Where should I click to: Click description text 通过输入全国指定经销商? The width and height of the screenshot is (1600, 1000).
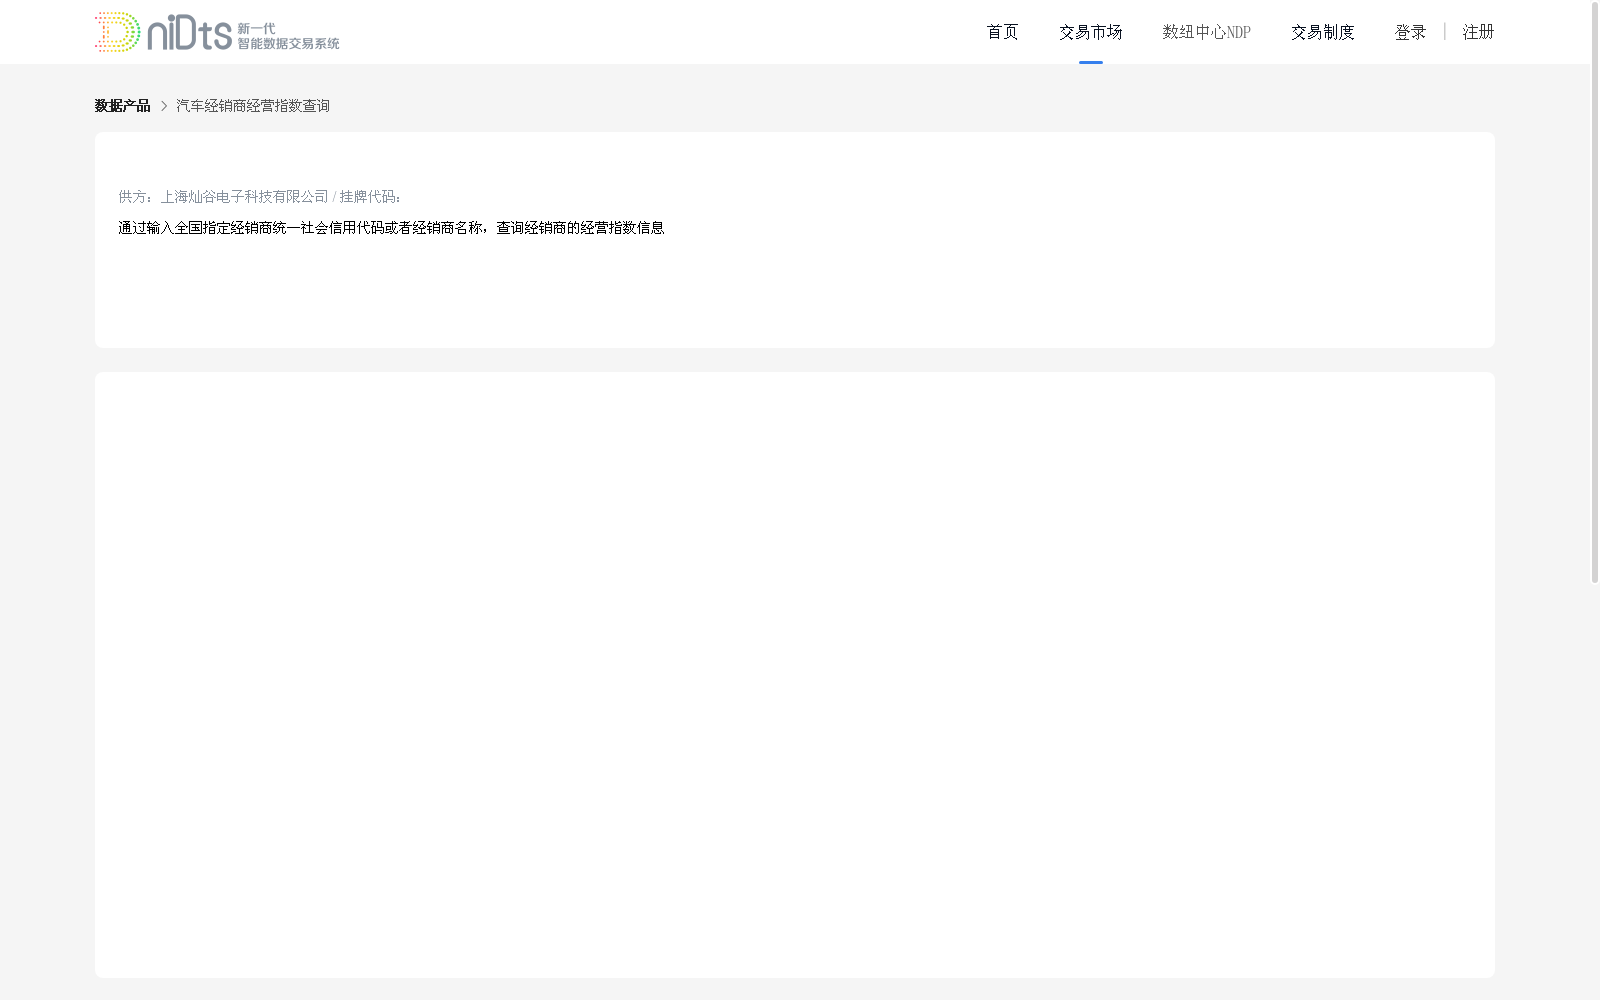coord(391,228)
